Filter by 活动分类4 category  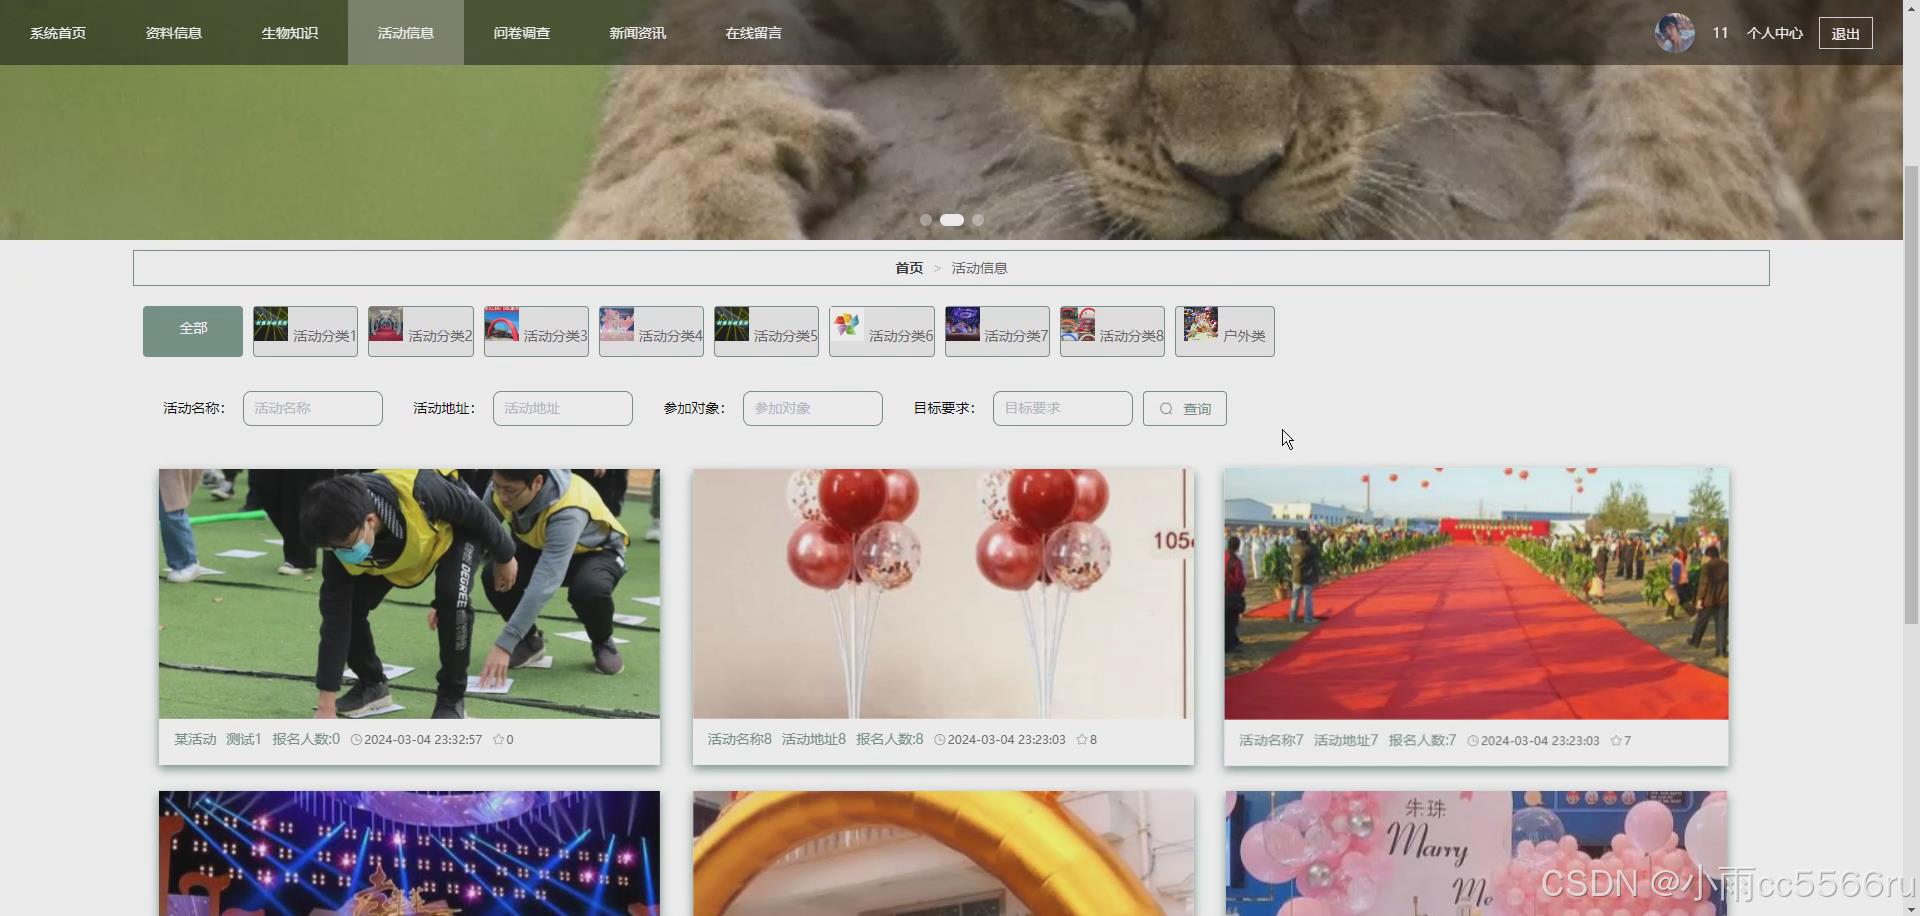pos(651,331)
